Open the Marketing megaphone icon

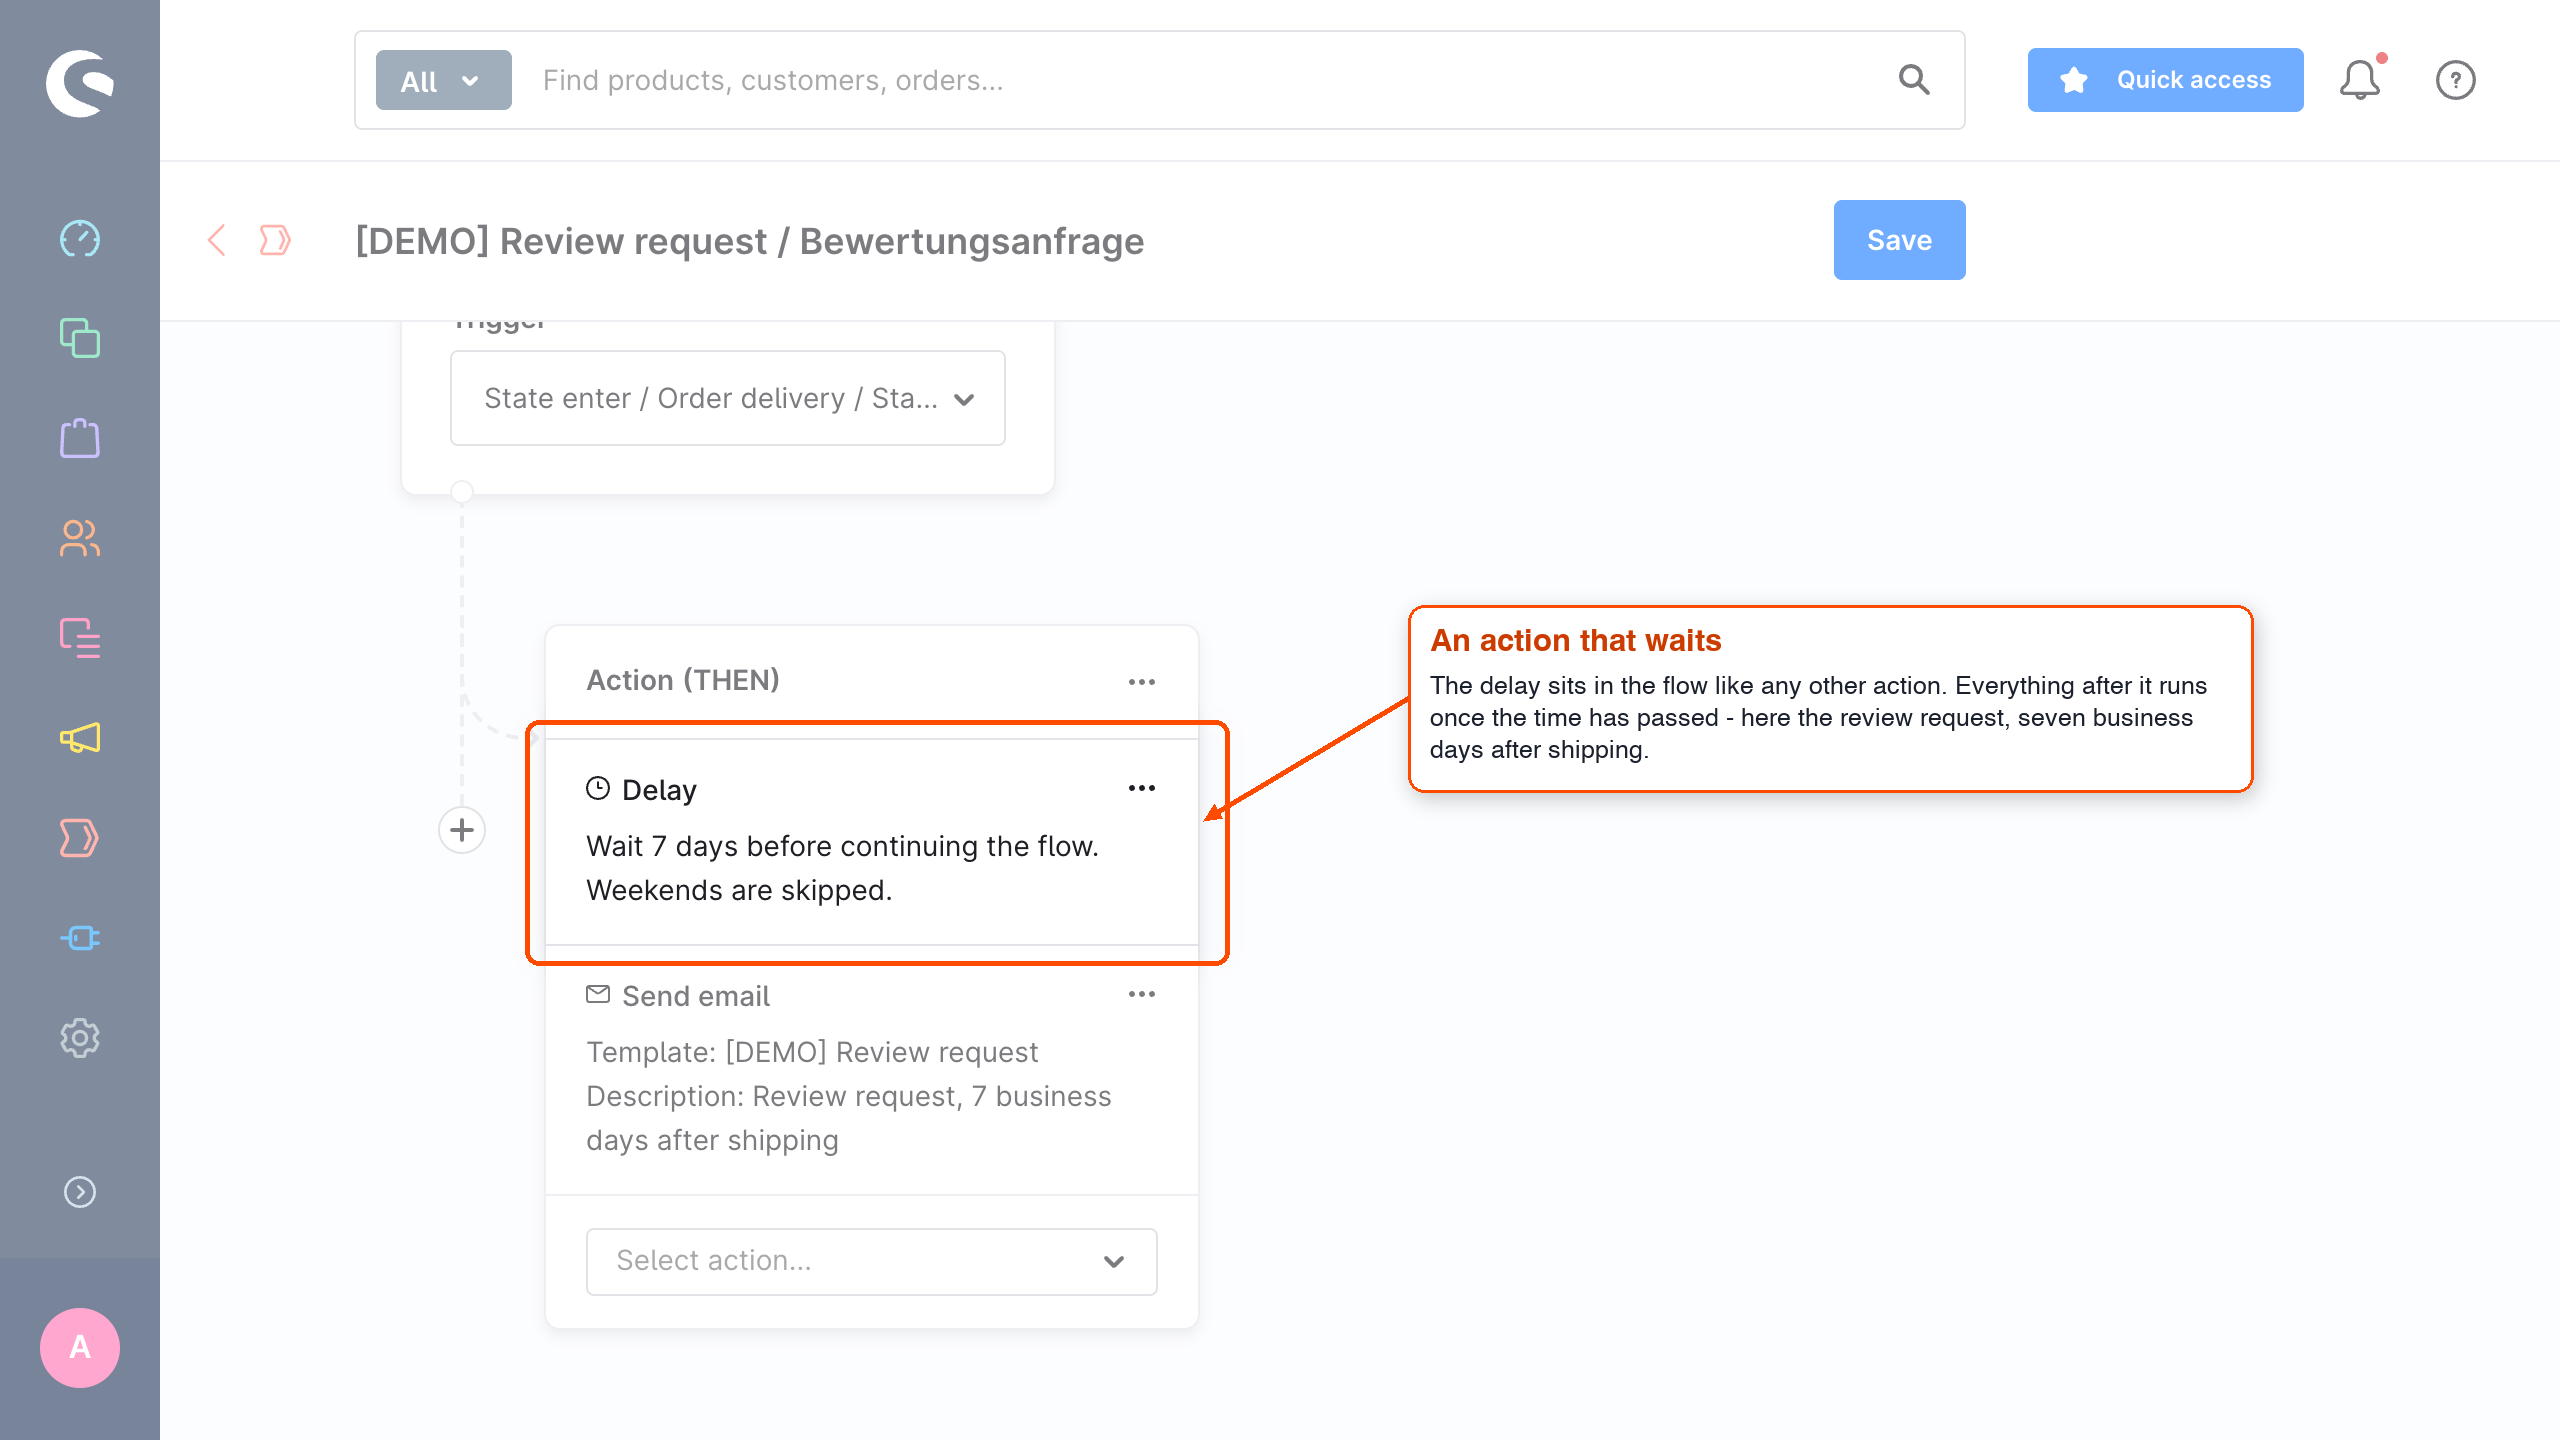pyautogui.click(x=80, y=738)
